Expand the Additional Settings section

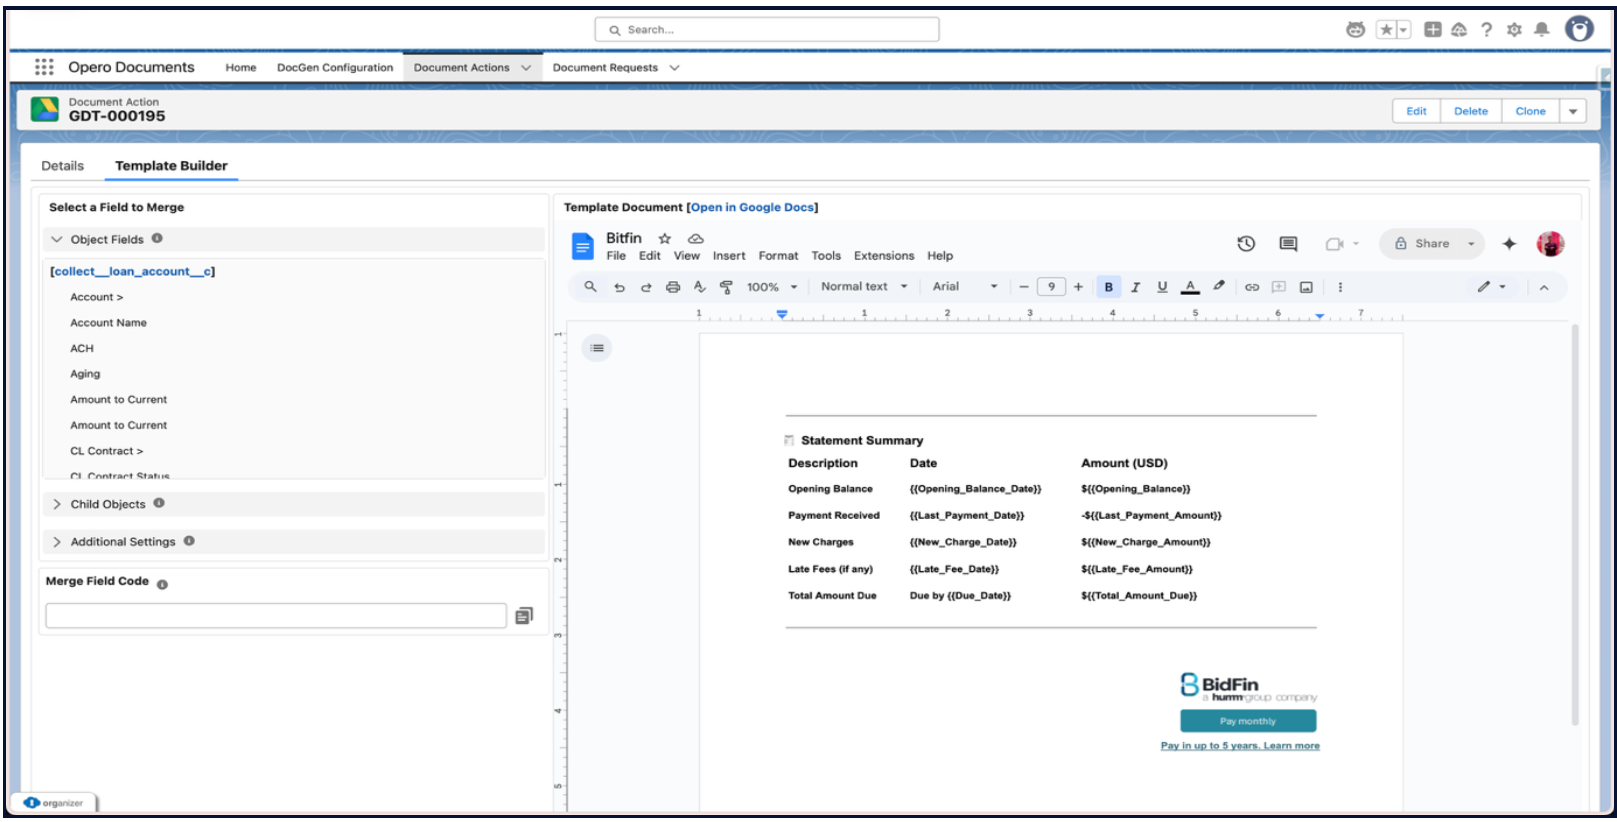57,542
